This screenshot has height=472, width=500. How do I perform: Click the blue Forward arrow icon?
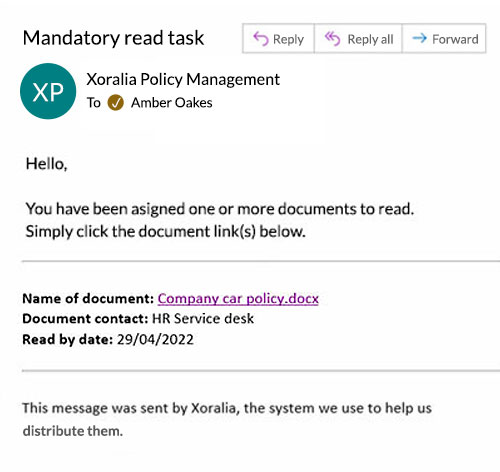(x=419, y=38)
